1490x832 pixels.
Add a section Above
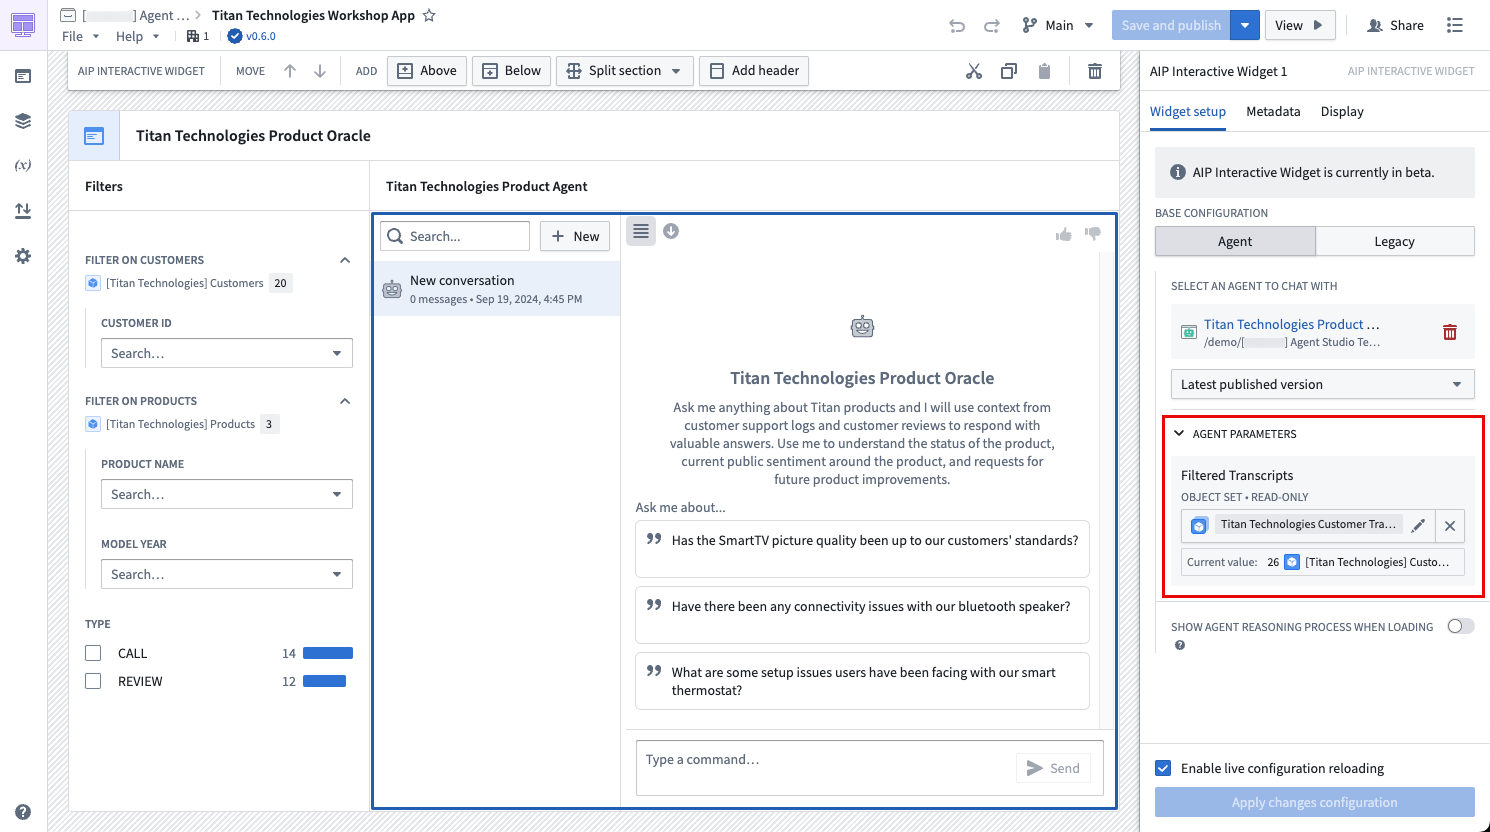coord(427,71)
